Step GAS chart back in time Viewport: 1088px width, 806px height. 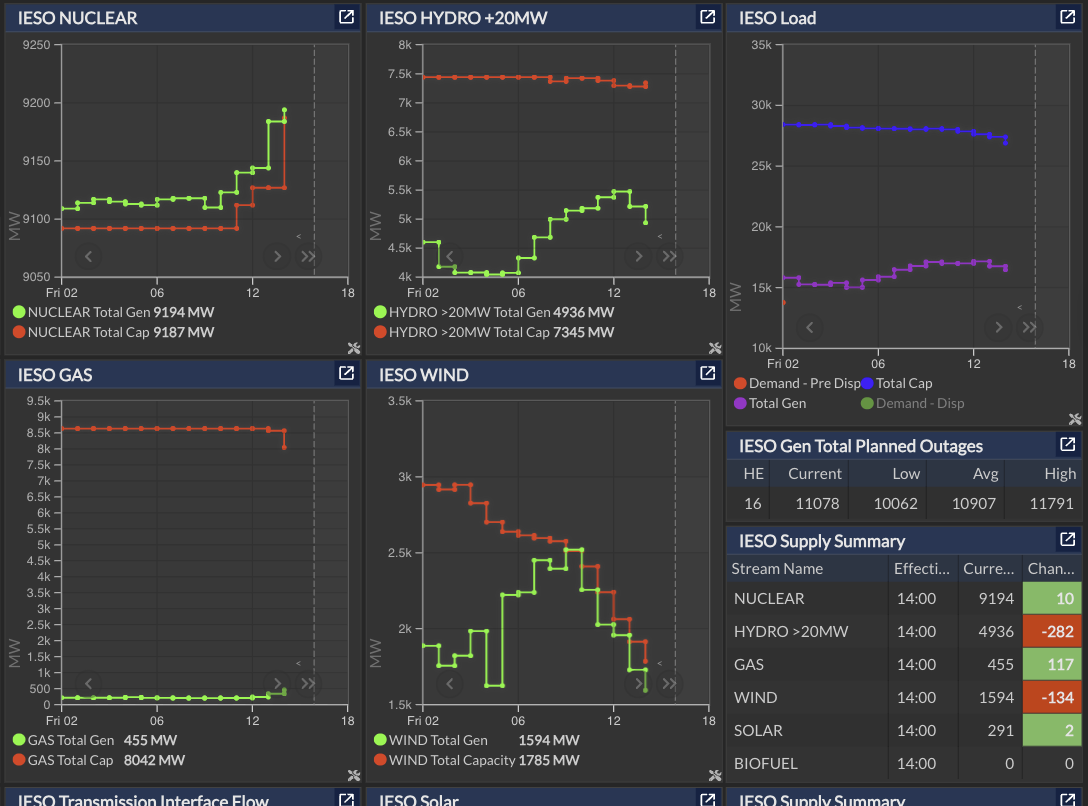[x=88, y=684]
